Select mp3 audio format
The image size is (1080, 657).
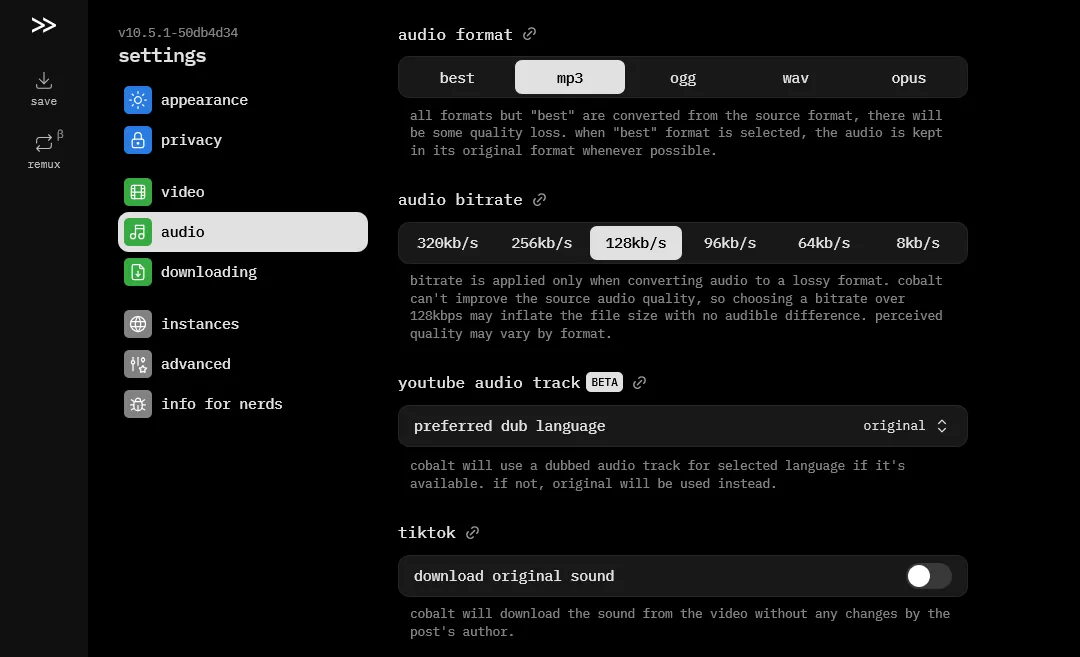pyautogui.click(x=570, y=78)
